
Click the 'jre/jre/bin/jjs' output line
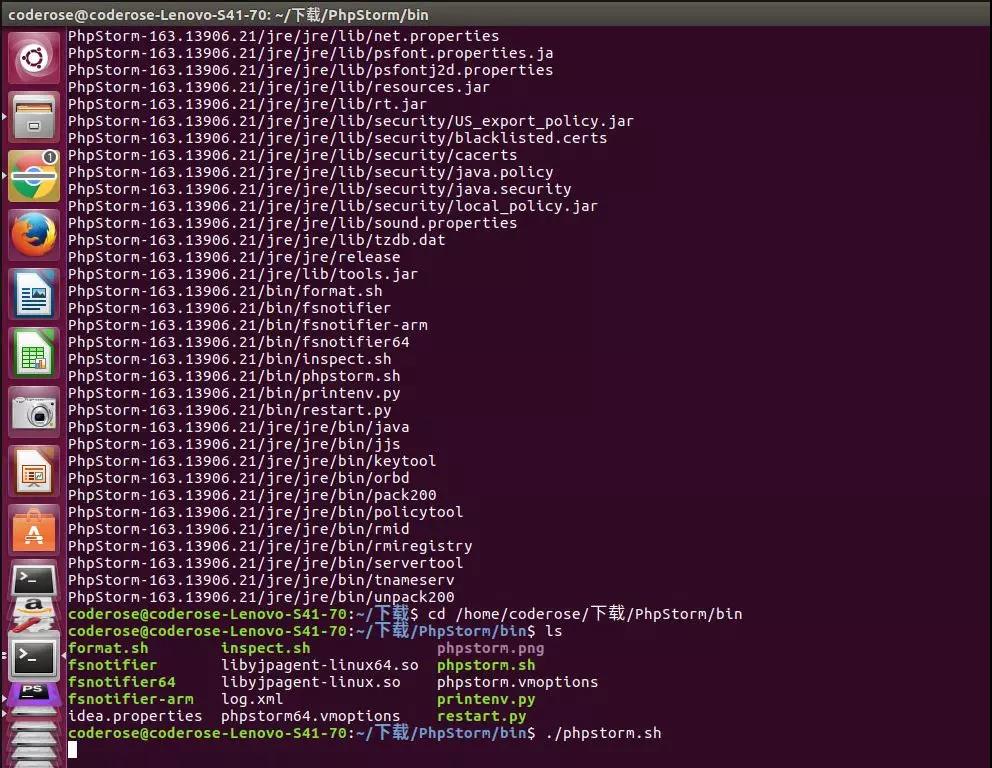point(234,444)
